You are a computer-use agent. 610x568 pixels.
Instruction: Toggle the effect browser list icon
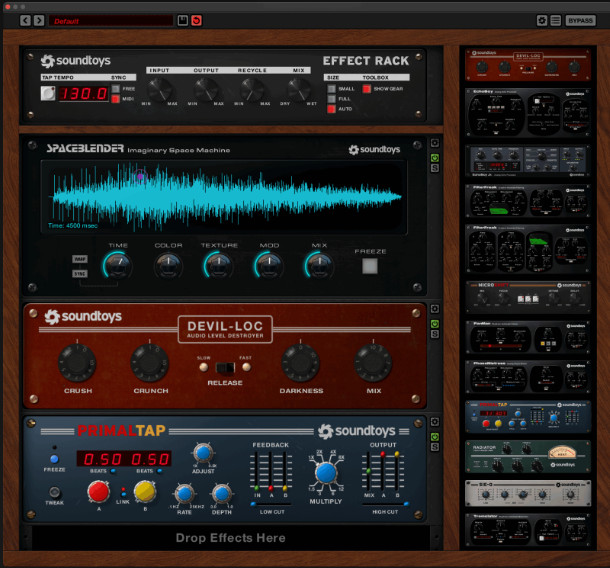556,20
